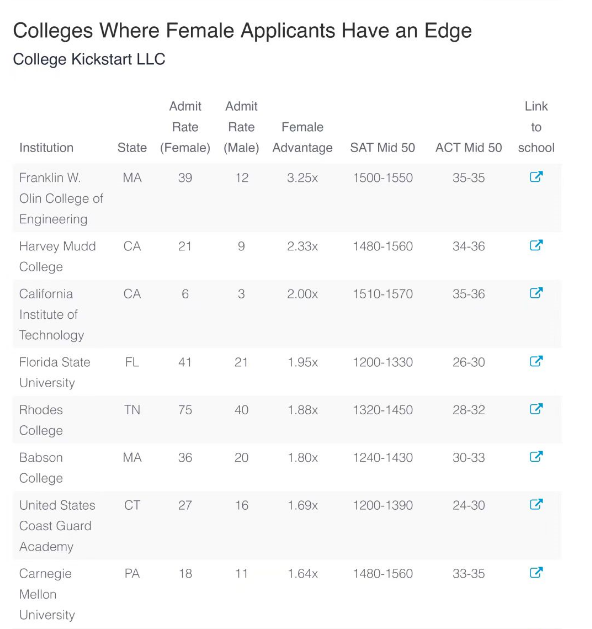Sort by Admit Rate (Male) column header
The height and width of the screenshot is (629, 592).
(241, 127)
